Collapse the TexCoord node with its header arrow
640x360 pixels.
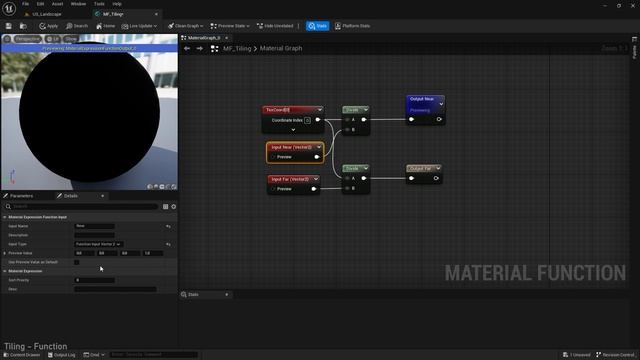(x=320, y=110)
